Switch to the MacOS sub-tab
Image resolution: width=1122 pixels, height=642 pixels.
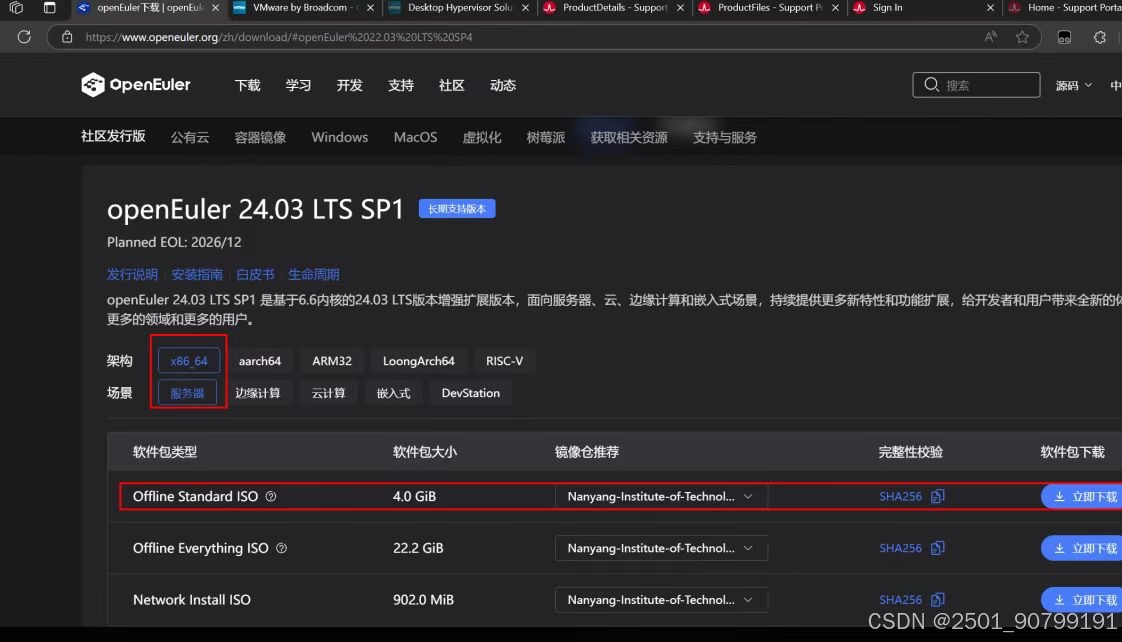[x=415, y=137]
